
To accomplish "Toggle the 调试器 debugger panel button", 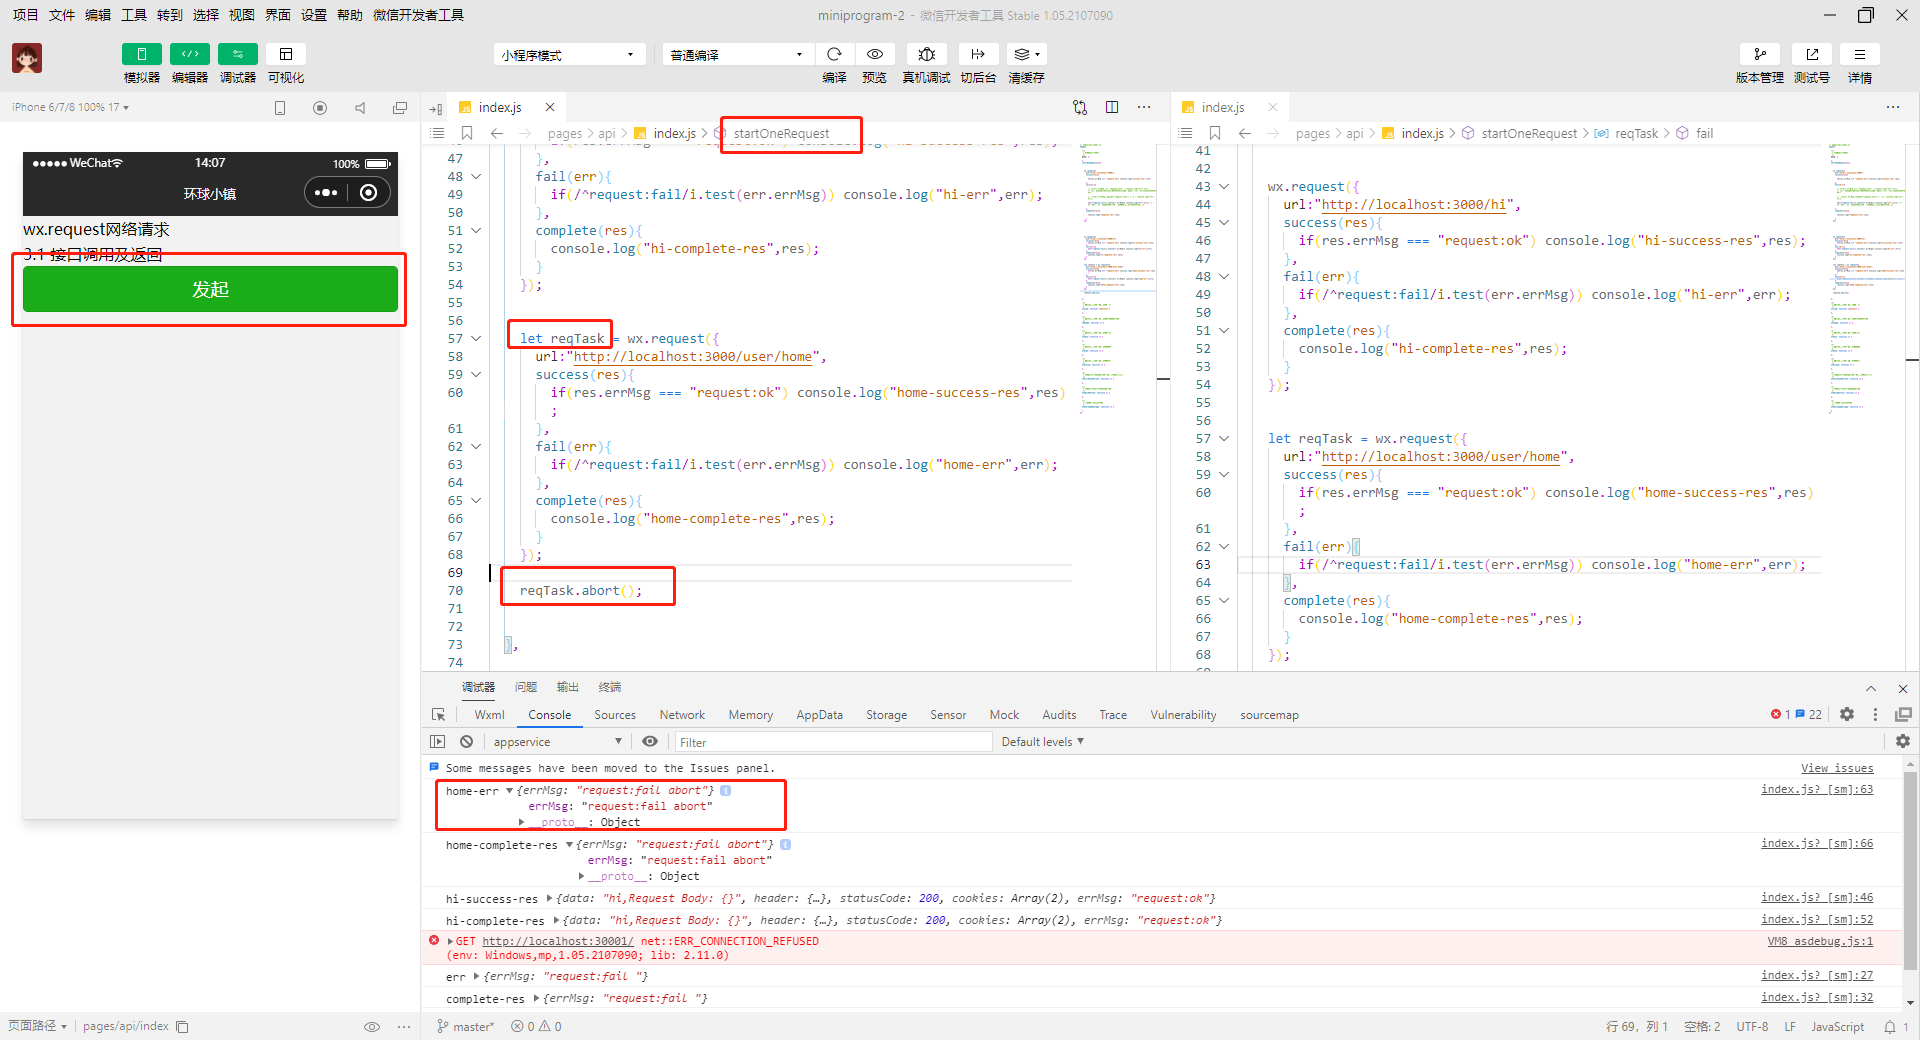I will click(x=237, y=54).
